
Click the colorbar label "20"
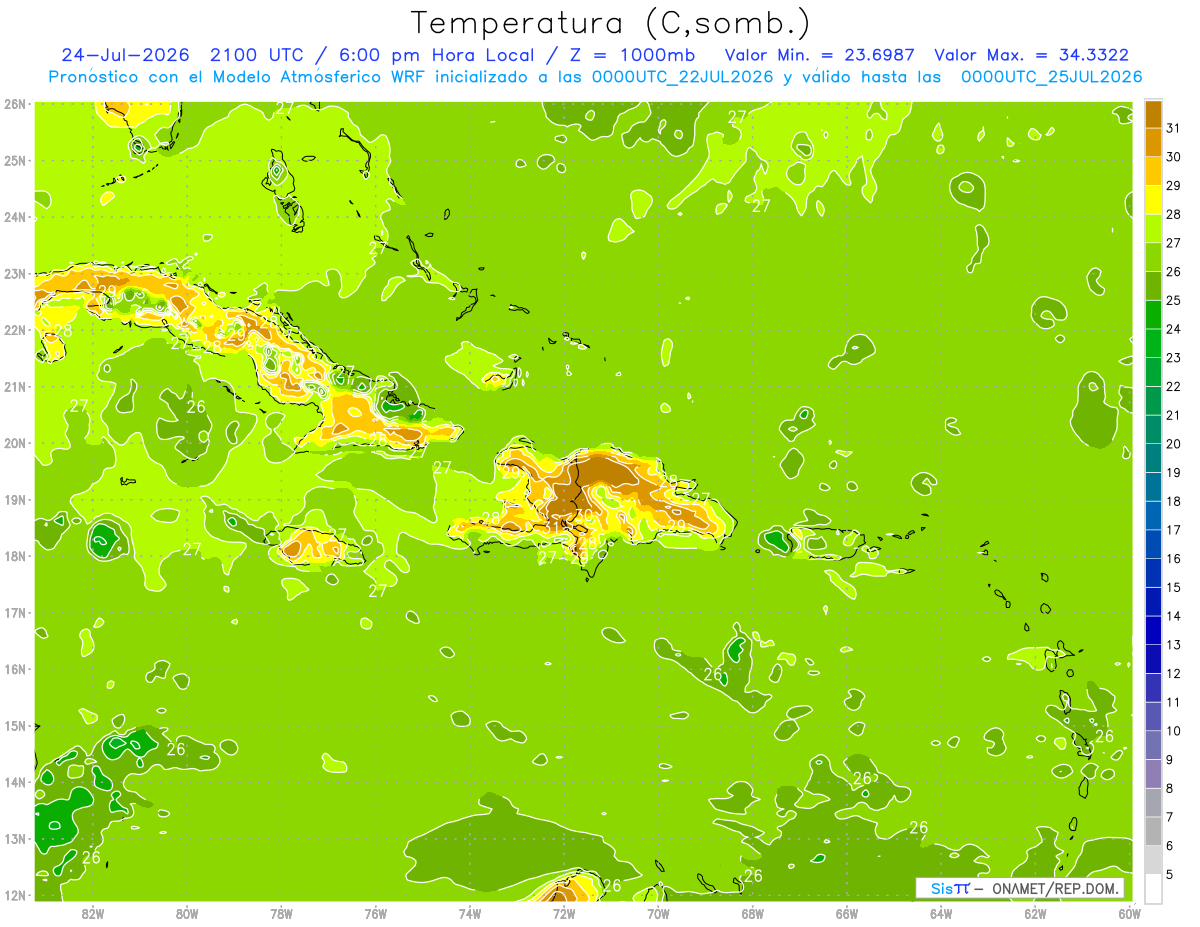[1174, 444]
